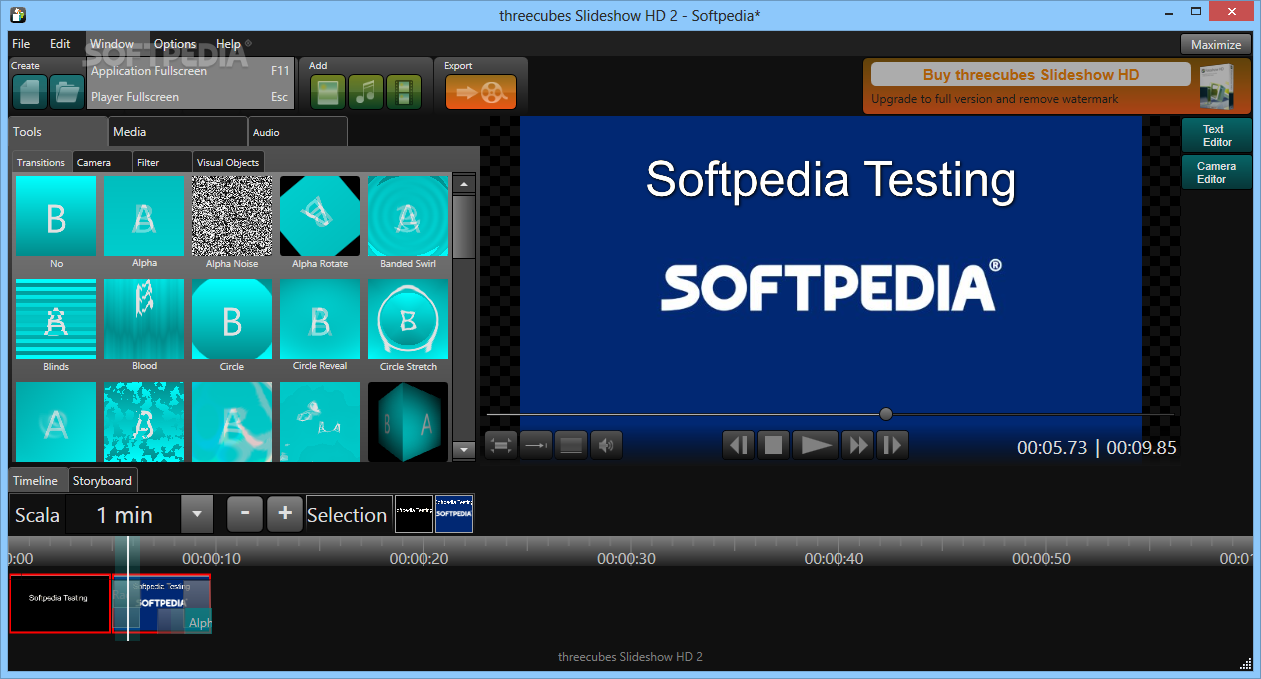Image resolution: width=1261 pixels, height=679 pixels.
Task: Select the Alpha Noise transition
Action: pyautogui.click(x=232, y=216)
